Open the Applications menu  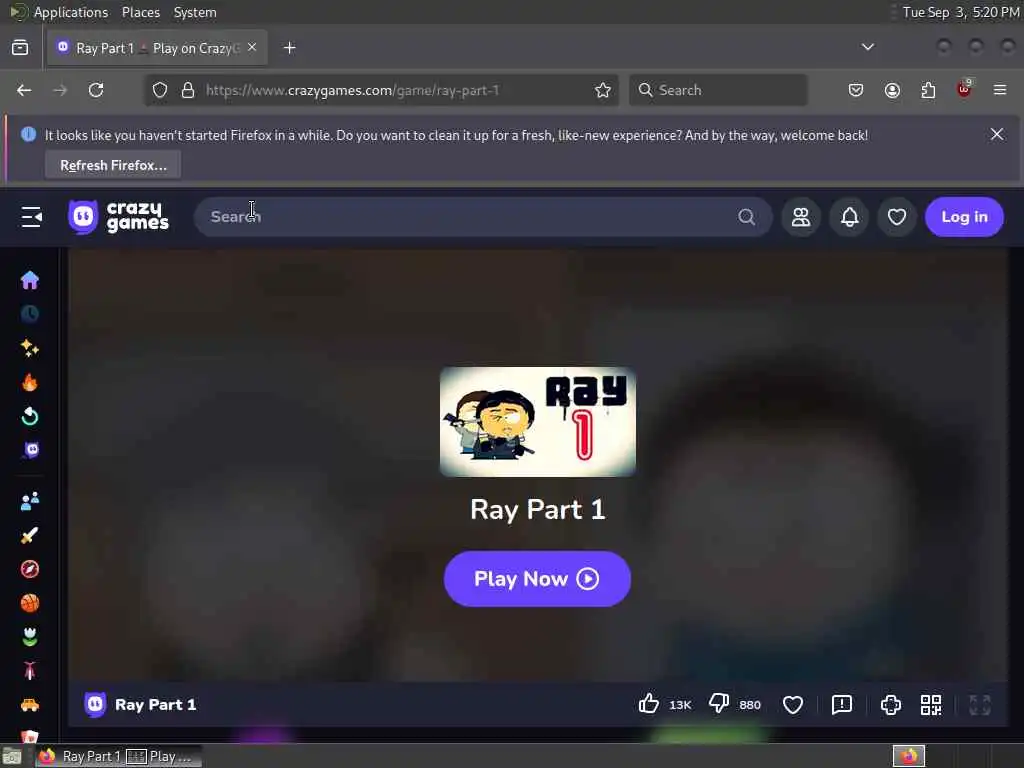pos(71,12)
